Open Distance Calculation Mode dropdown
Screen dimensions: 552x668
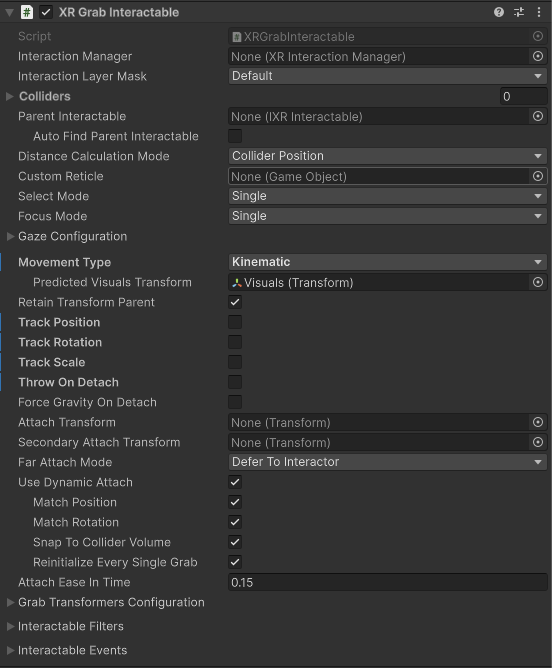(388, 156)
